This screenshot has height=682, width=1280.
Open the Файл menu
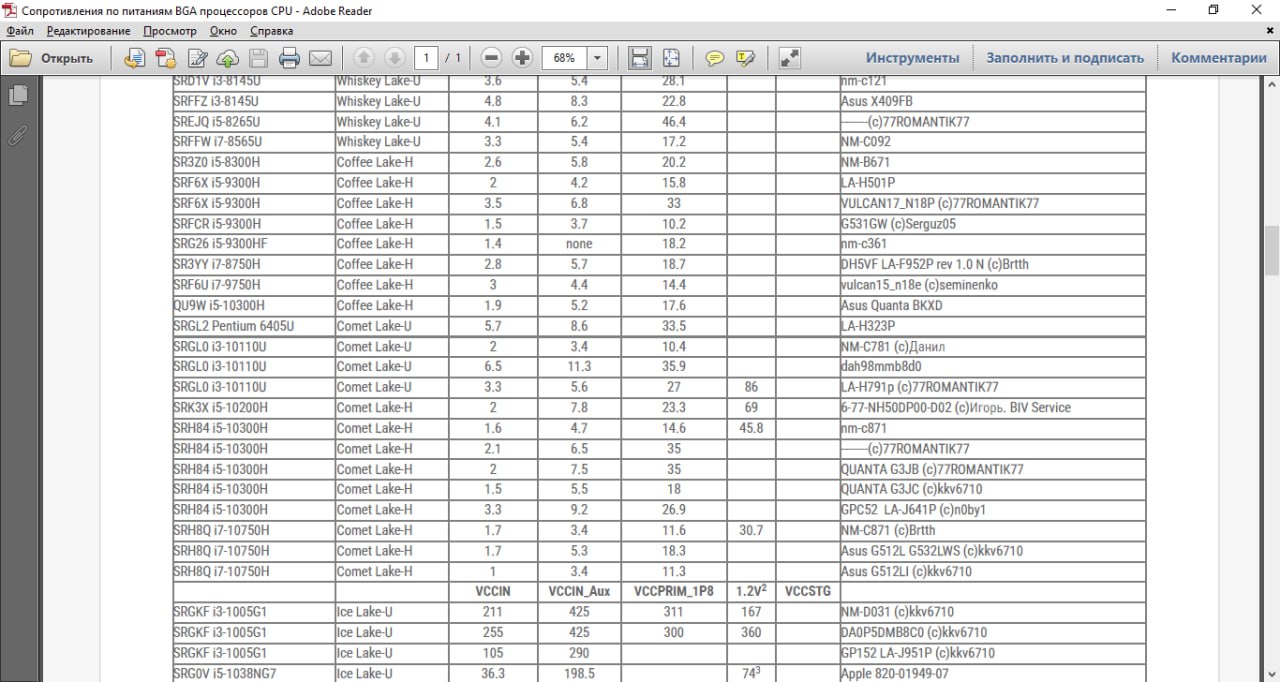coord(20,31)
